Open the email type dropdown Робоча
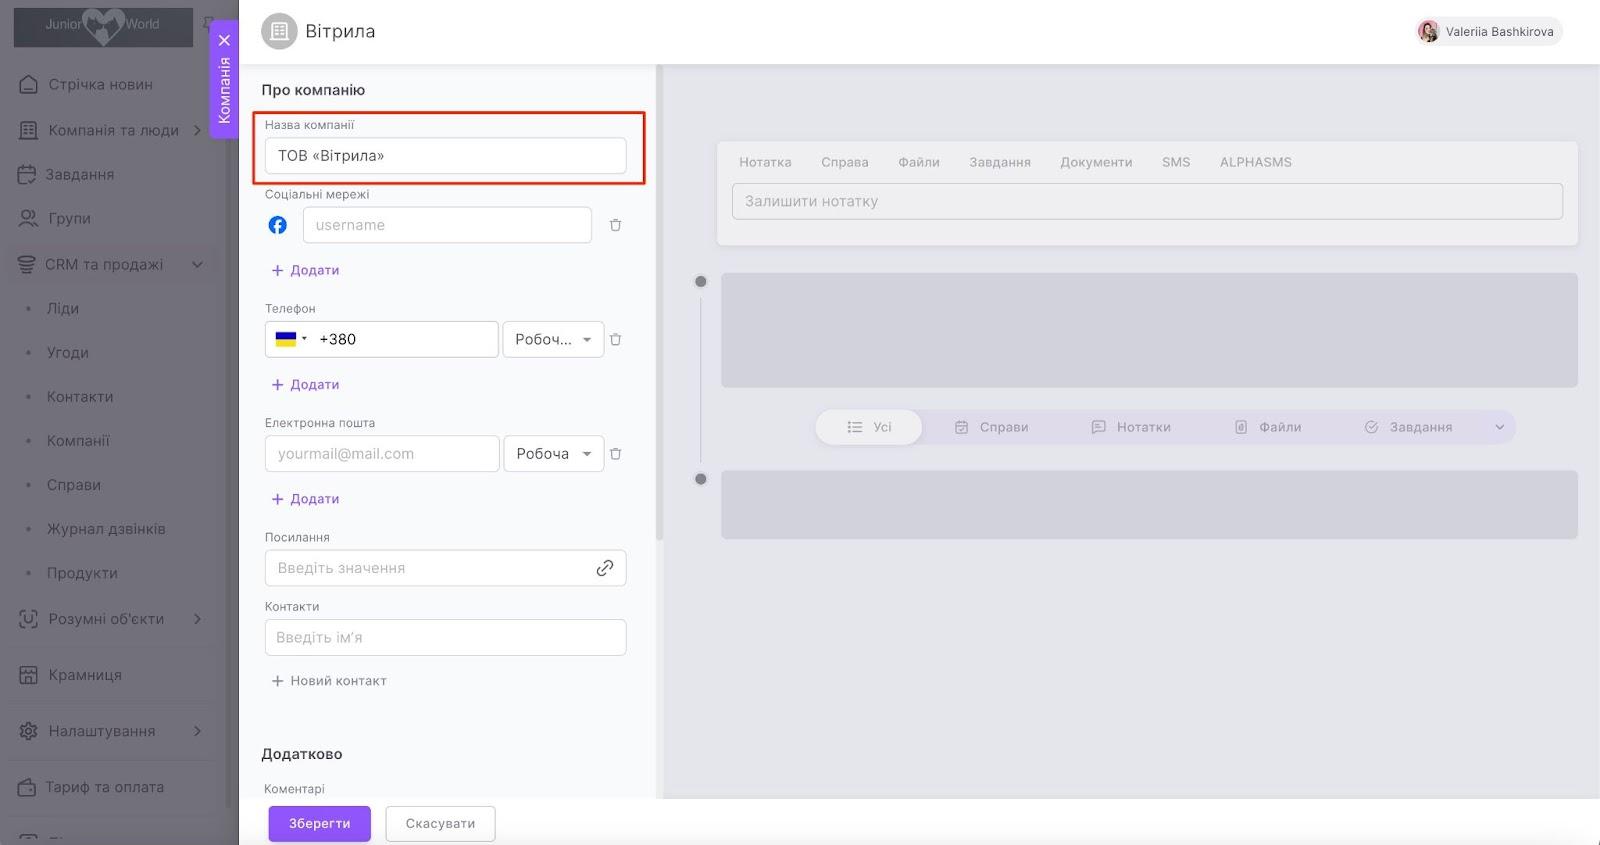Viewport: 1600px width, 845px height. tap(553, 454)
